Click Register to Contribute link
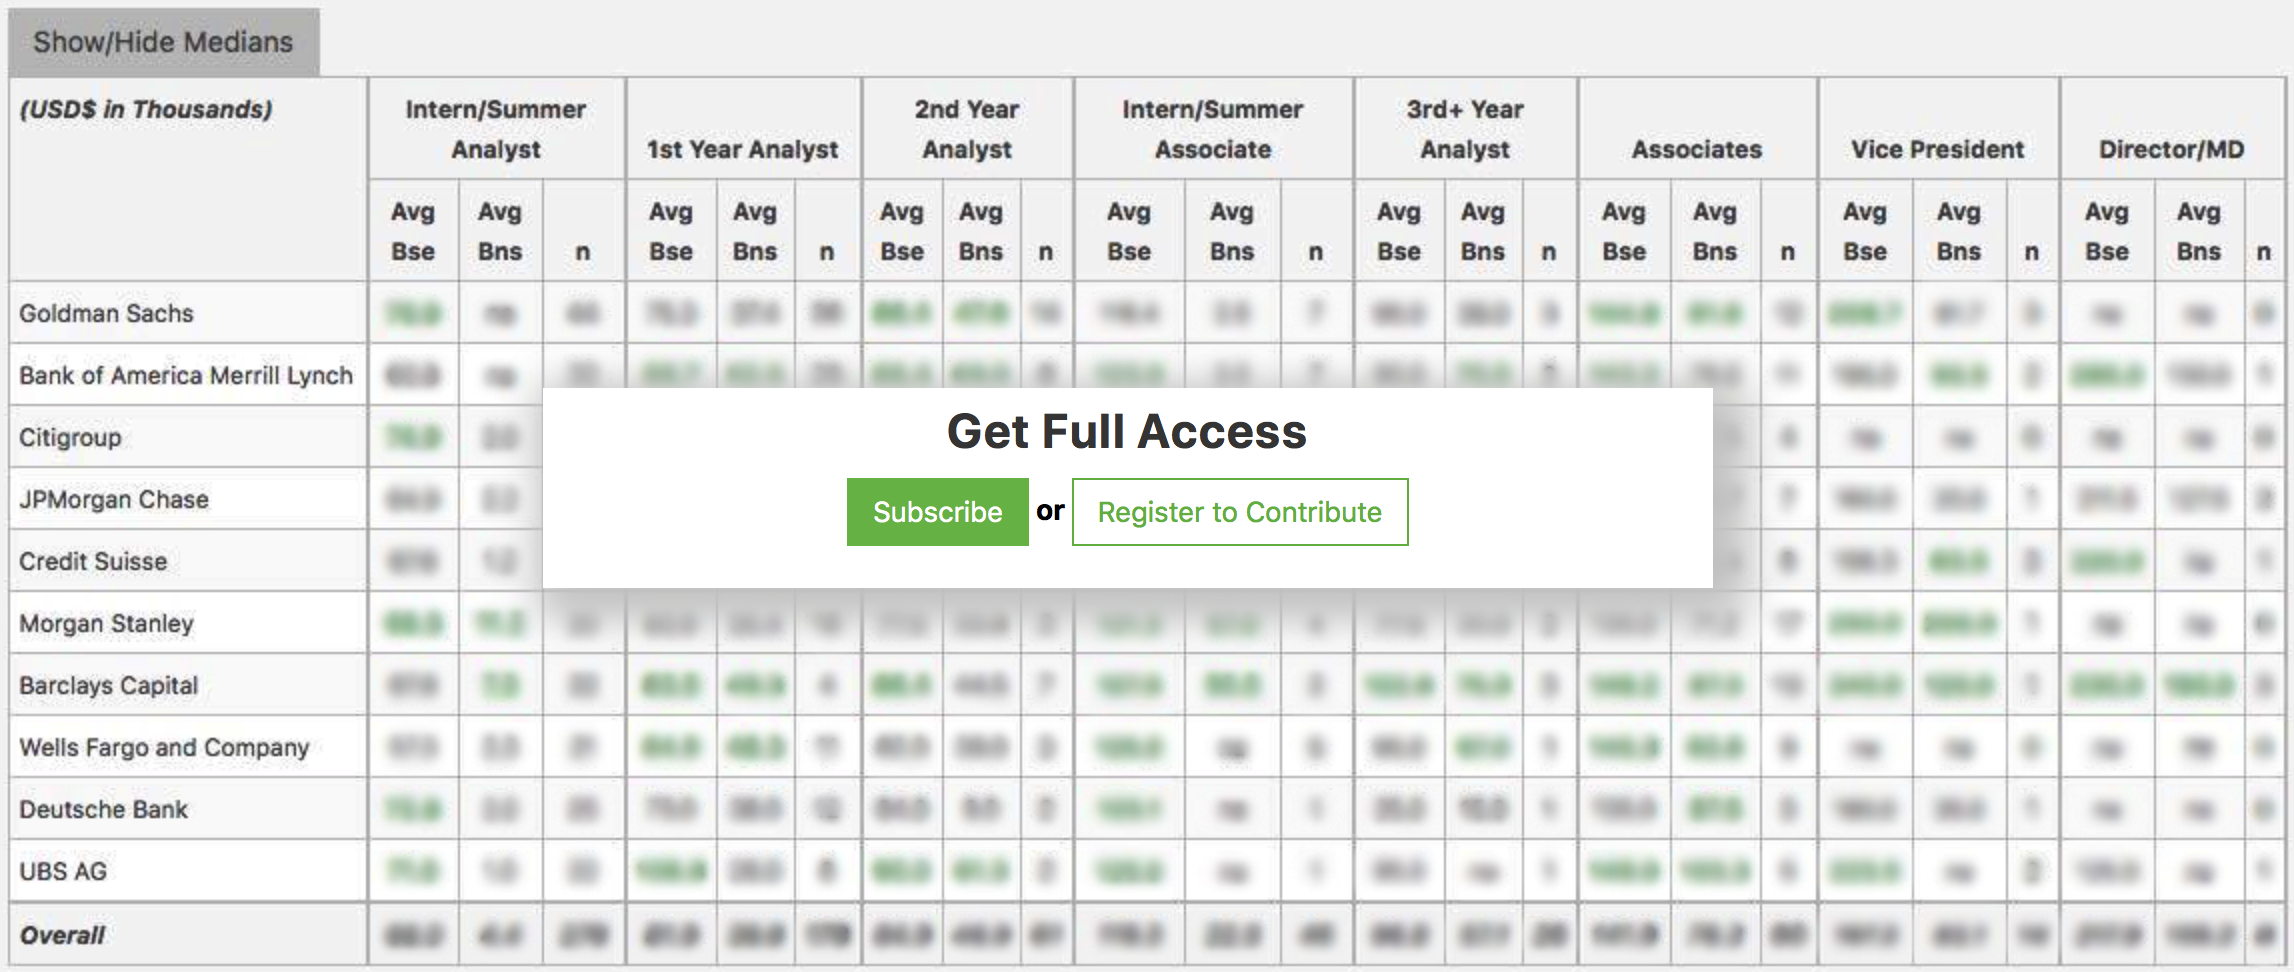 click(1239, 512)
